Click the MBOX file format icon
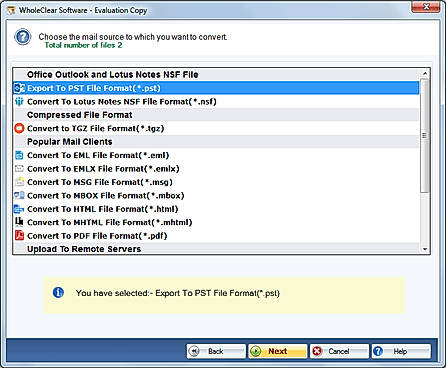446x368 pixels. coord(19,195)
